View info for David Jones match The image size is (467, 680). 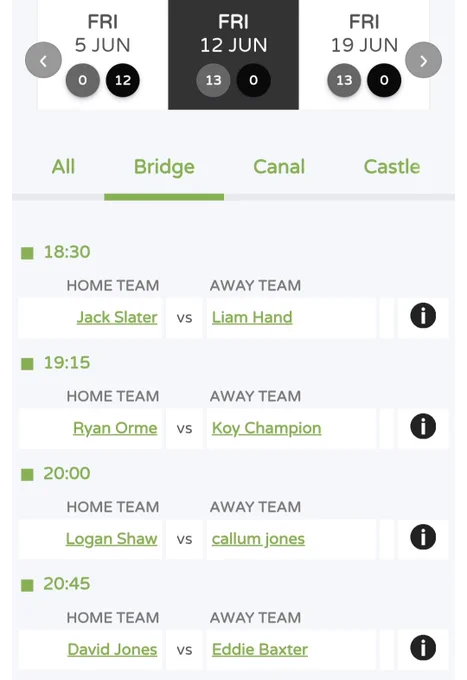[423, 647]
